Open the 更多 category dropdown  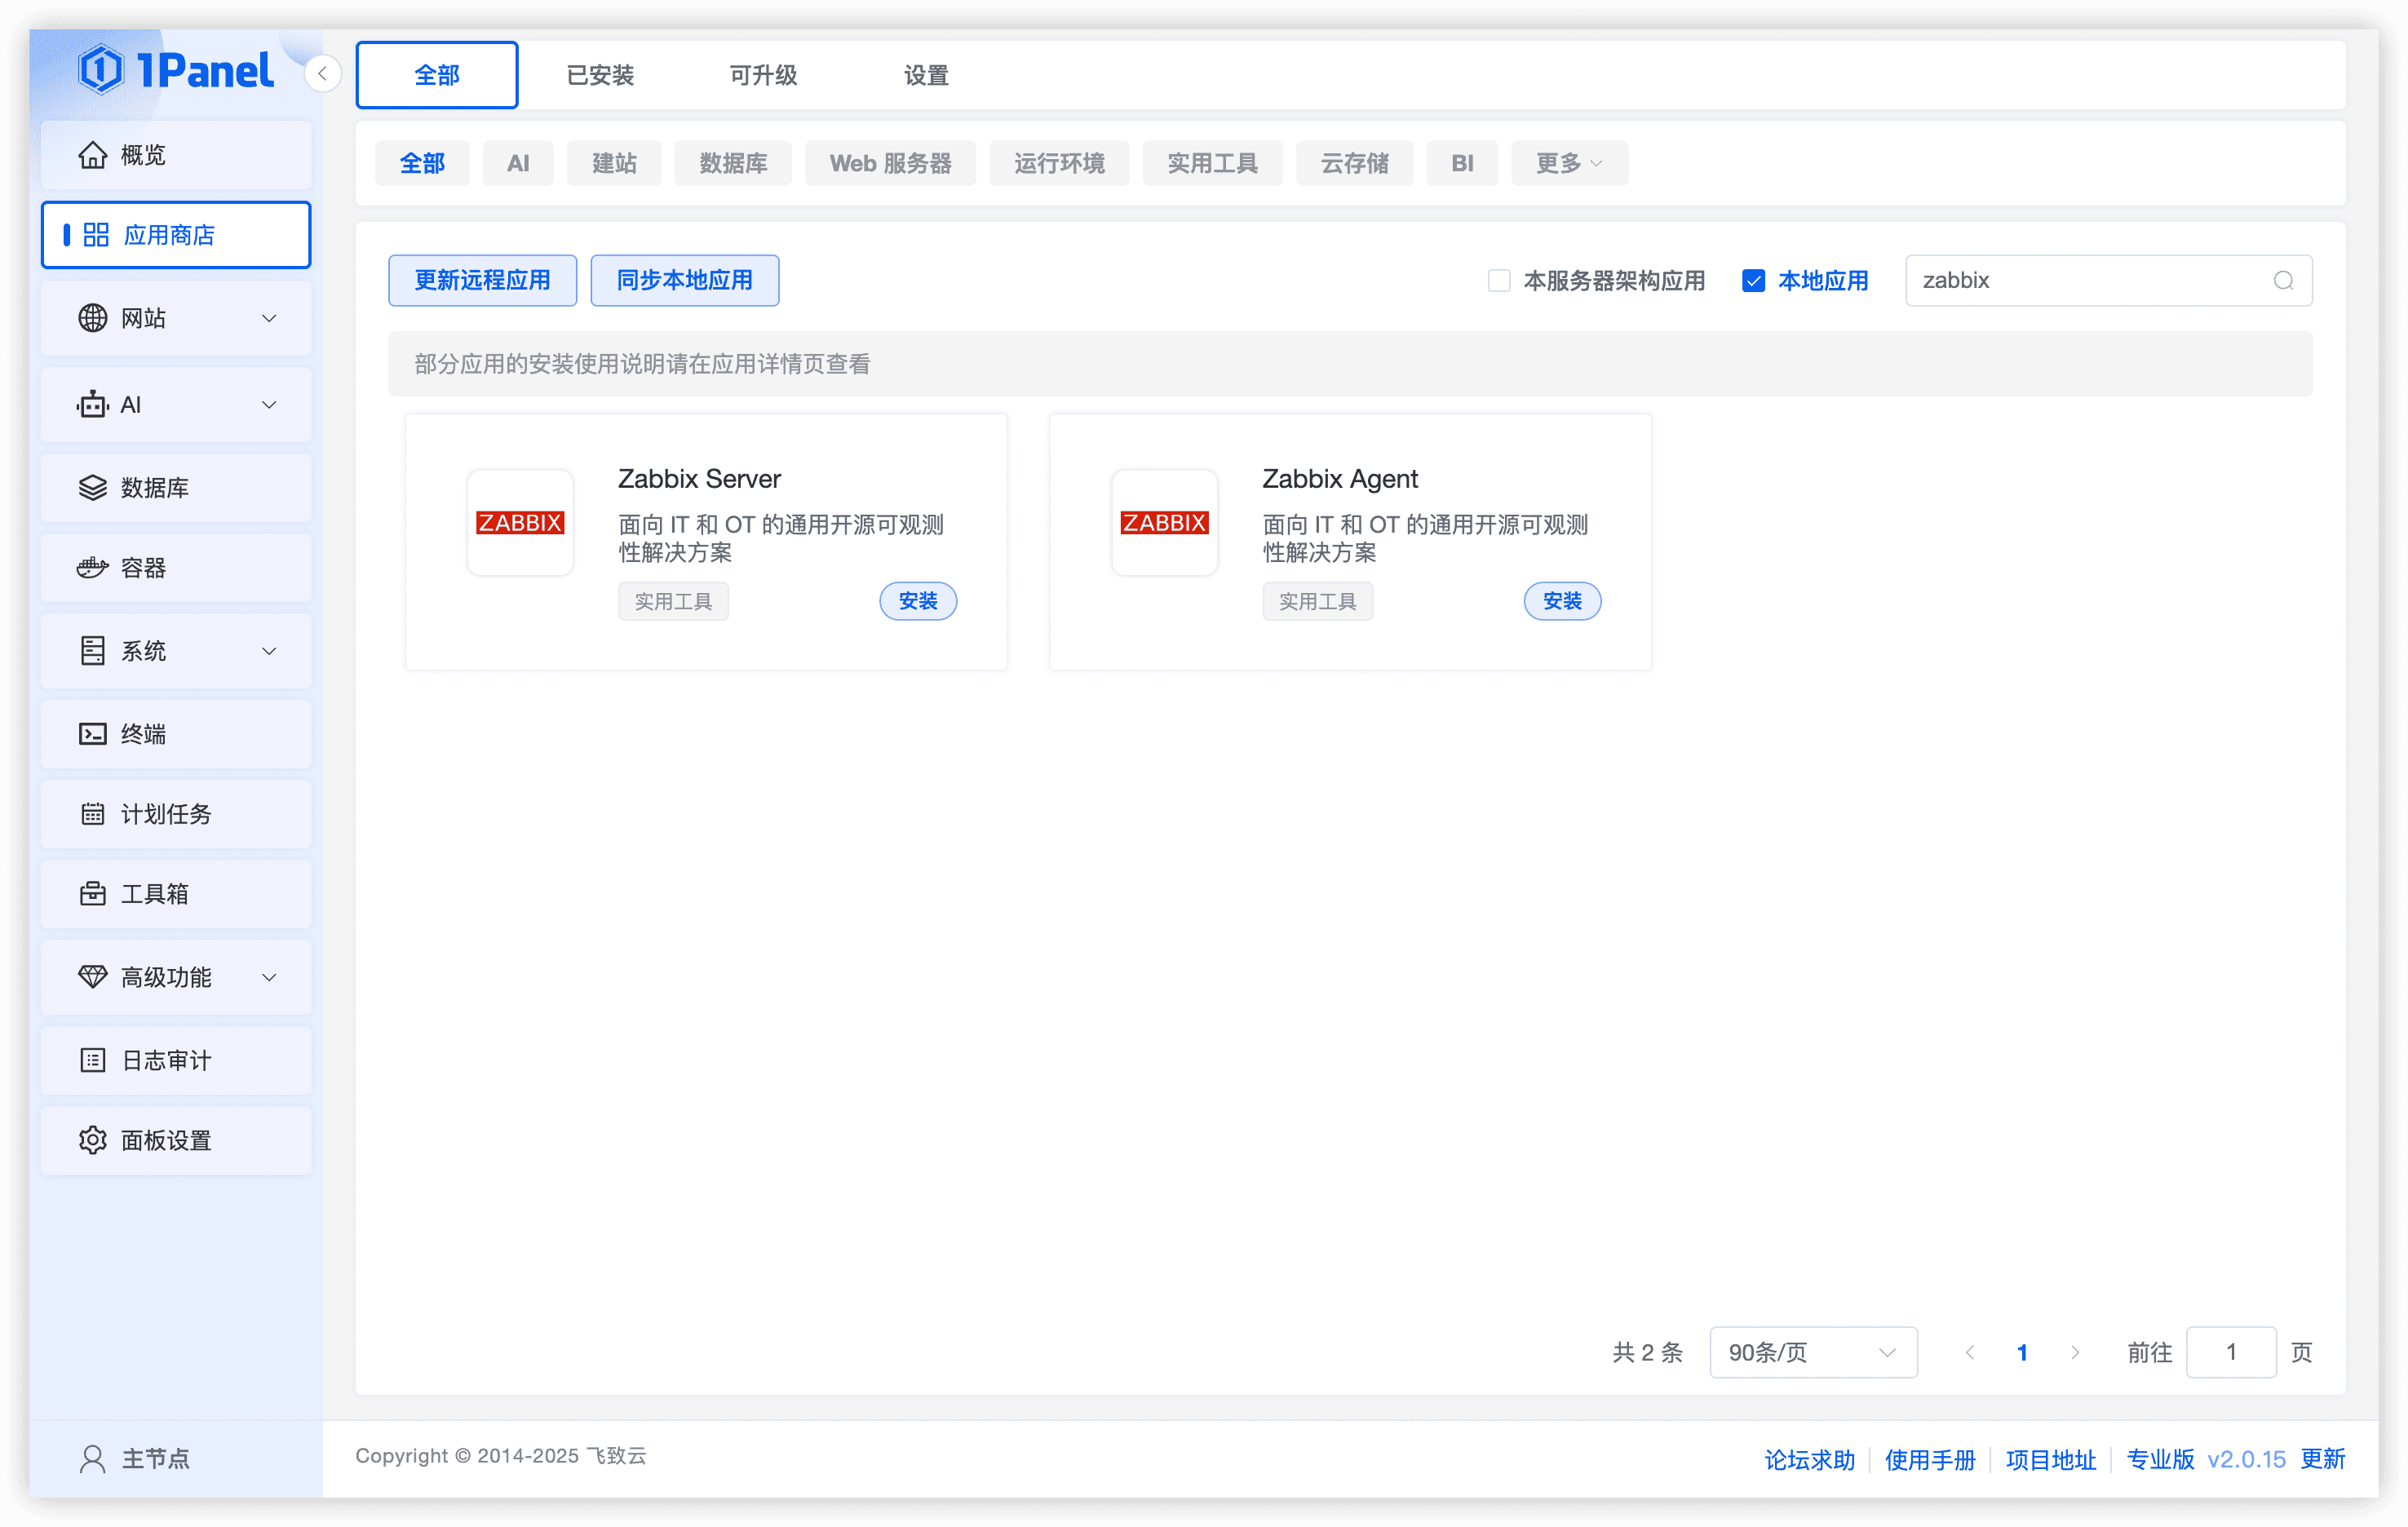1568,164
